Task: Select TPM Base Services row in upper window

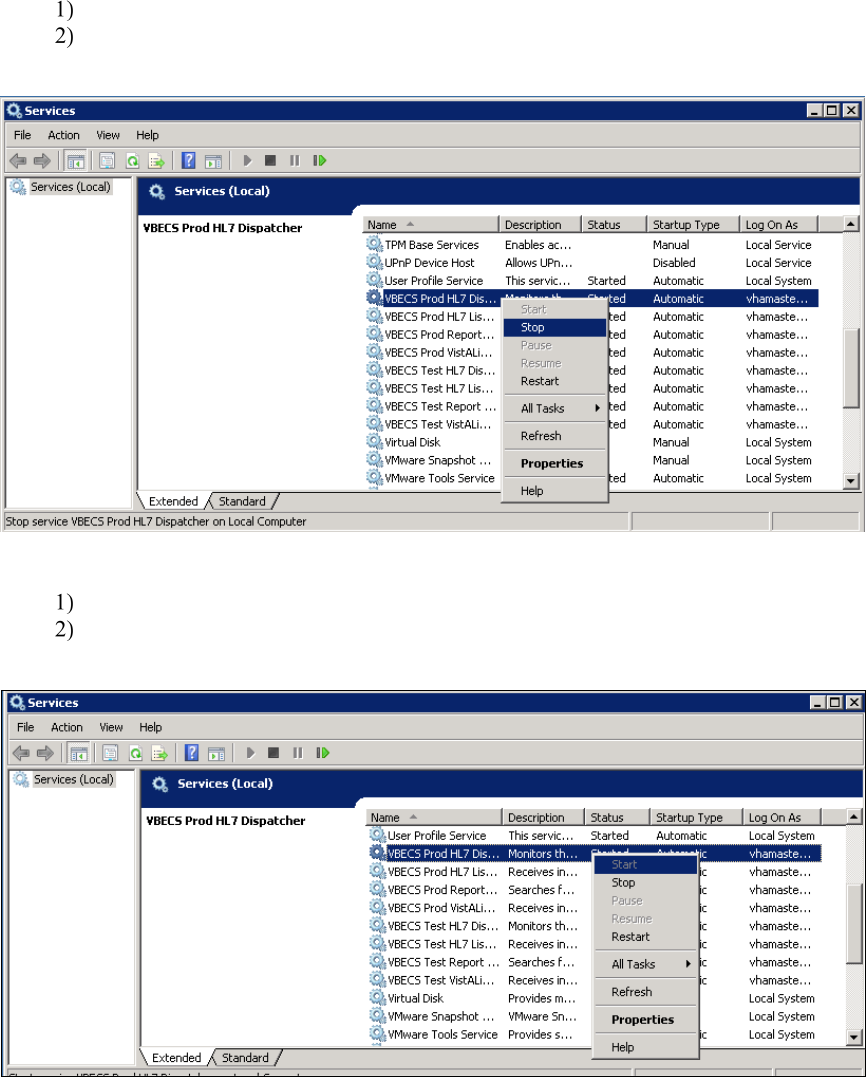Action: tap(591, 245)
